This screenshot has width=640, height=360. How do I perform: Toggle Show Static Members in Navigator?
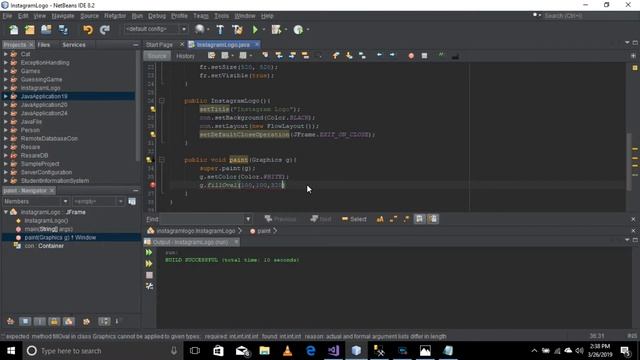coord(40,322)
